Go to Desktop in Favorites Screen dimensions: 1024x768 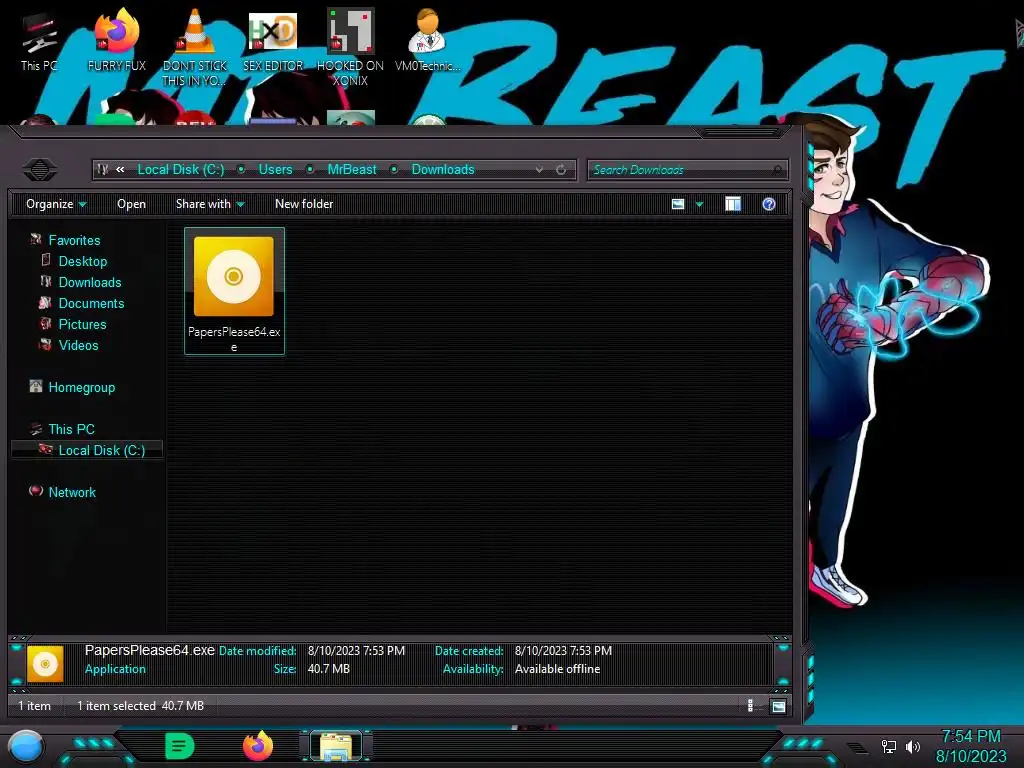point(83,261)
